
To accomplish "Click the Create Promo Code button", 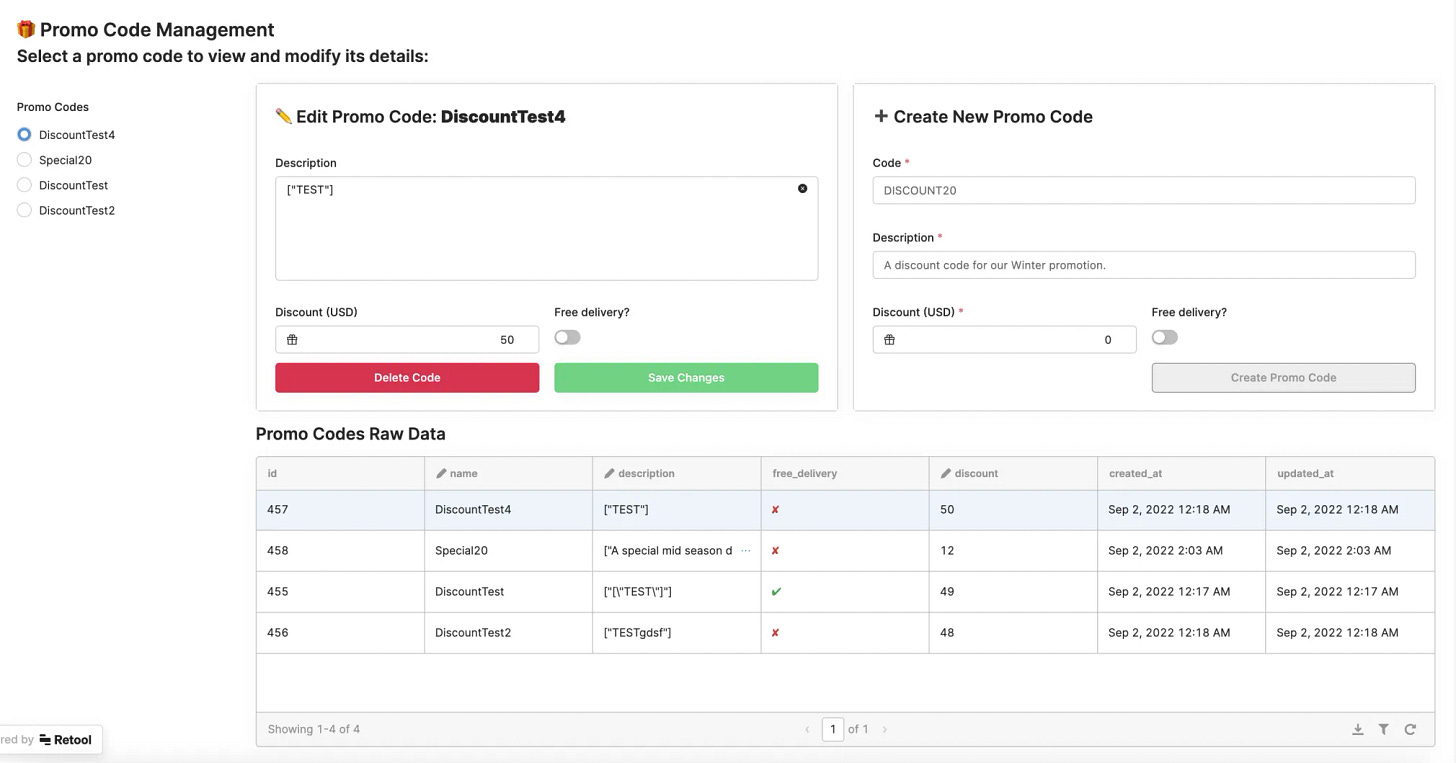I will (1283, 378).
